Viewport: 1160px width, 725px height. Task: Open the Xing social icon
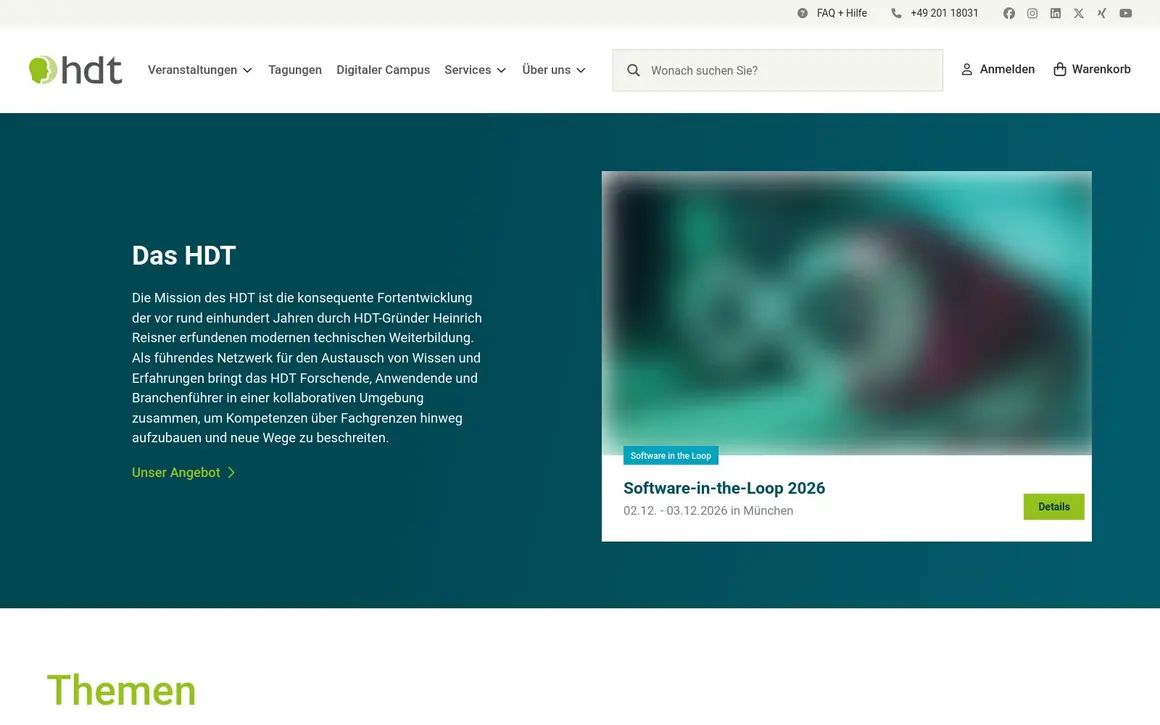click(x=1102, y=13)
